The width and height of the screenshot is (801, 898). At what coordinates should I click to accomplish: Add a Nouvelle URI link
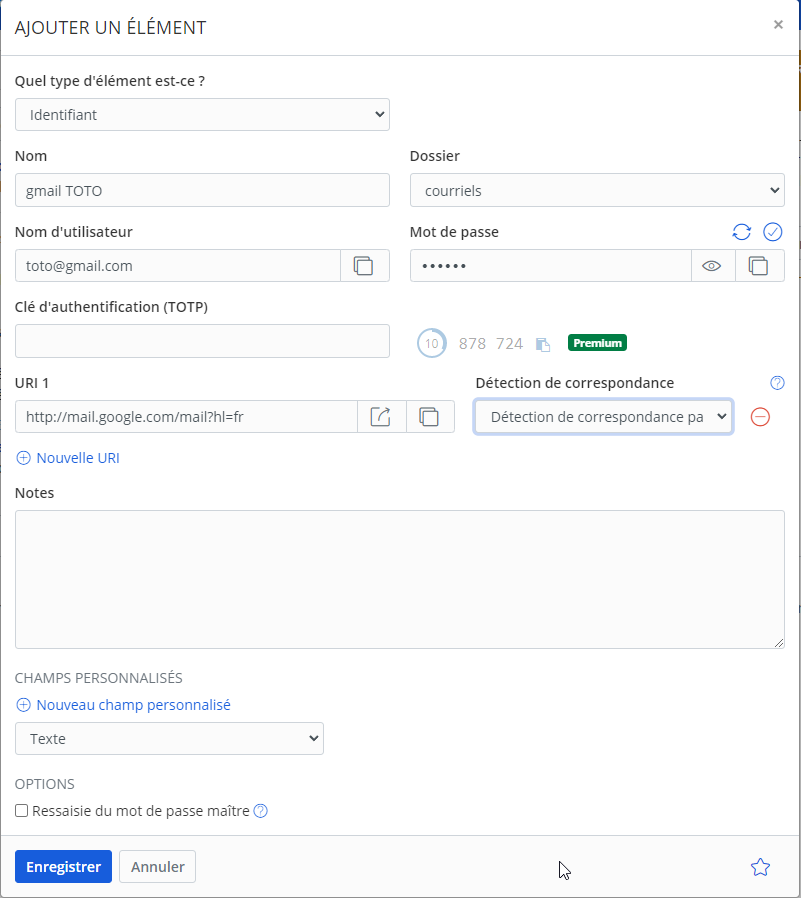coord(68,458)
